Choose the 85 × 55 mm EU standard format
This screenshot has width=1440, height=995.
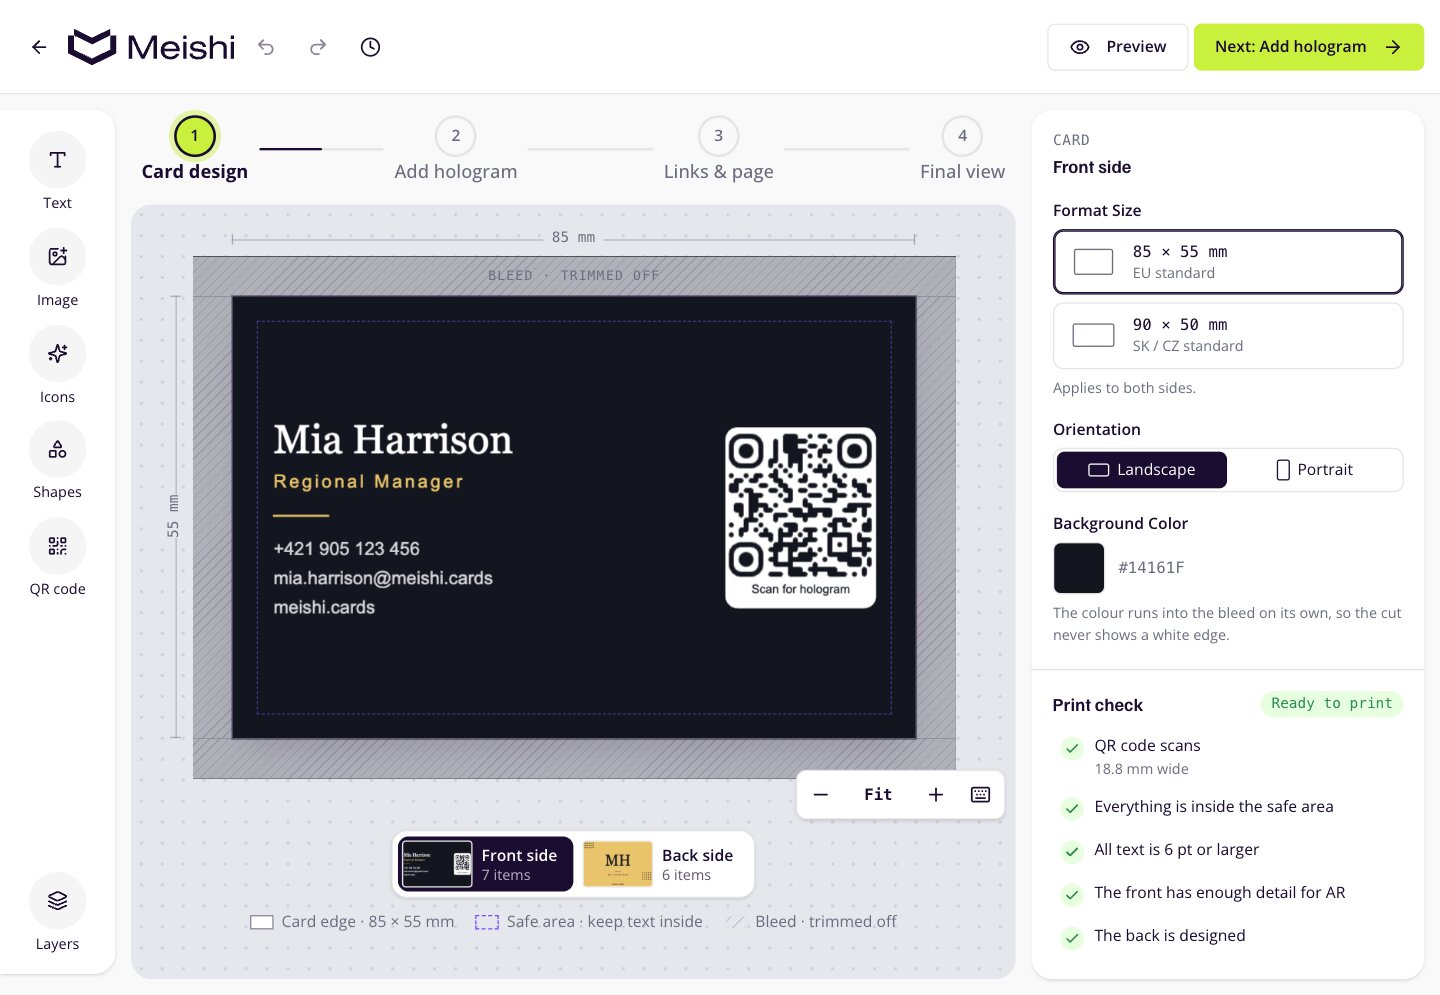coord(1228,262)
